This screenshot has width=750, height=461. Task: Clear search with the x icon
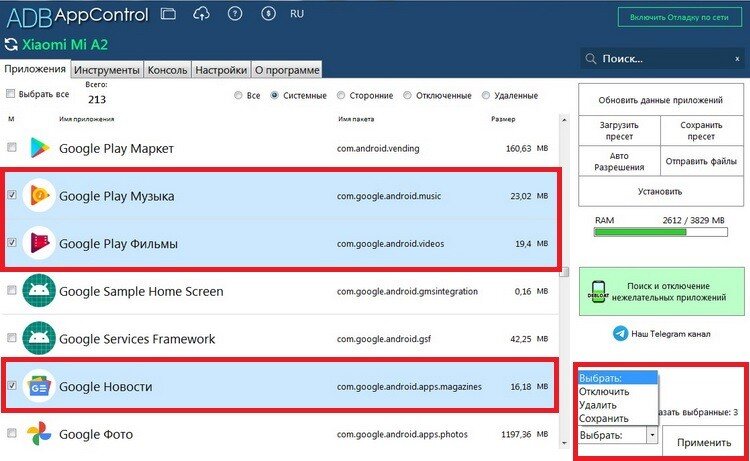tap(737, 59)
